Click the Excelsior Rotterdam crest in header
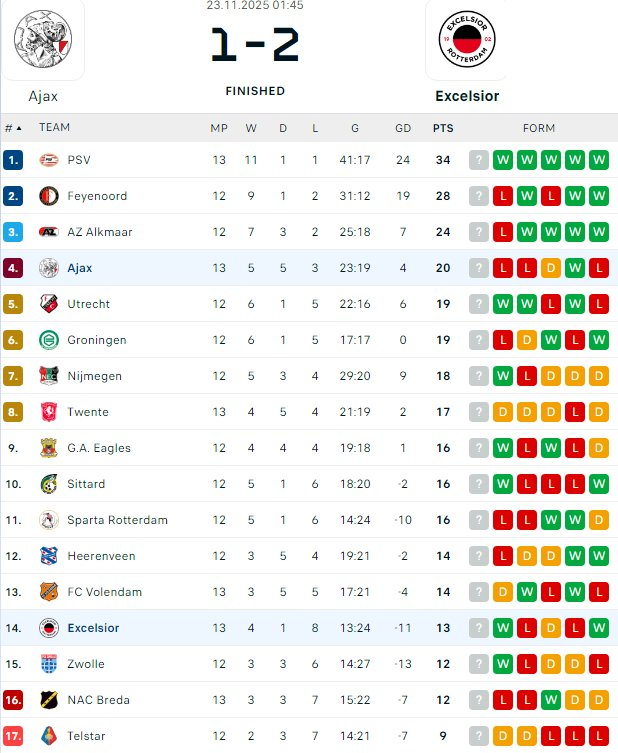This screenshot has height=753, width=618. (x=467, y=39)
